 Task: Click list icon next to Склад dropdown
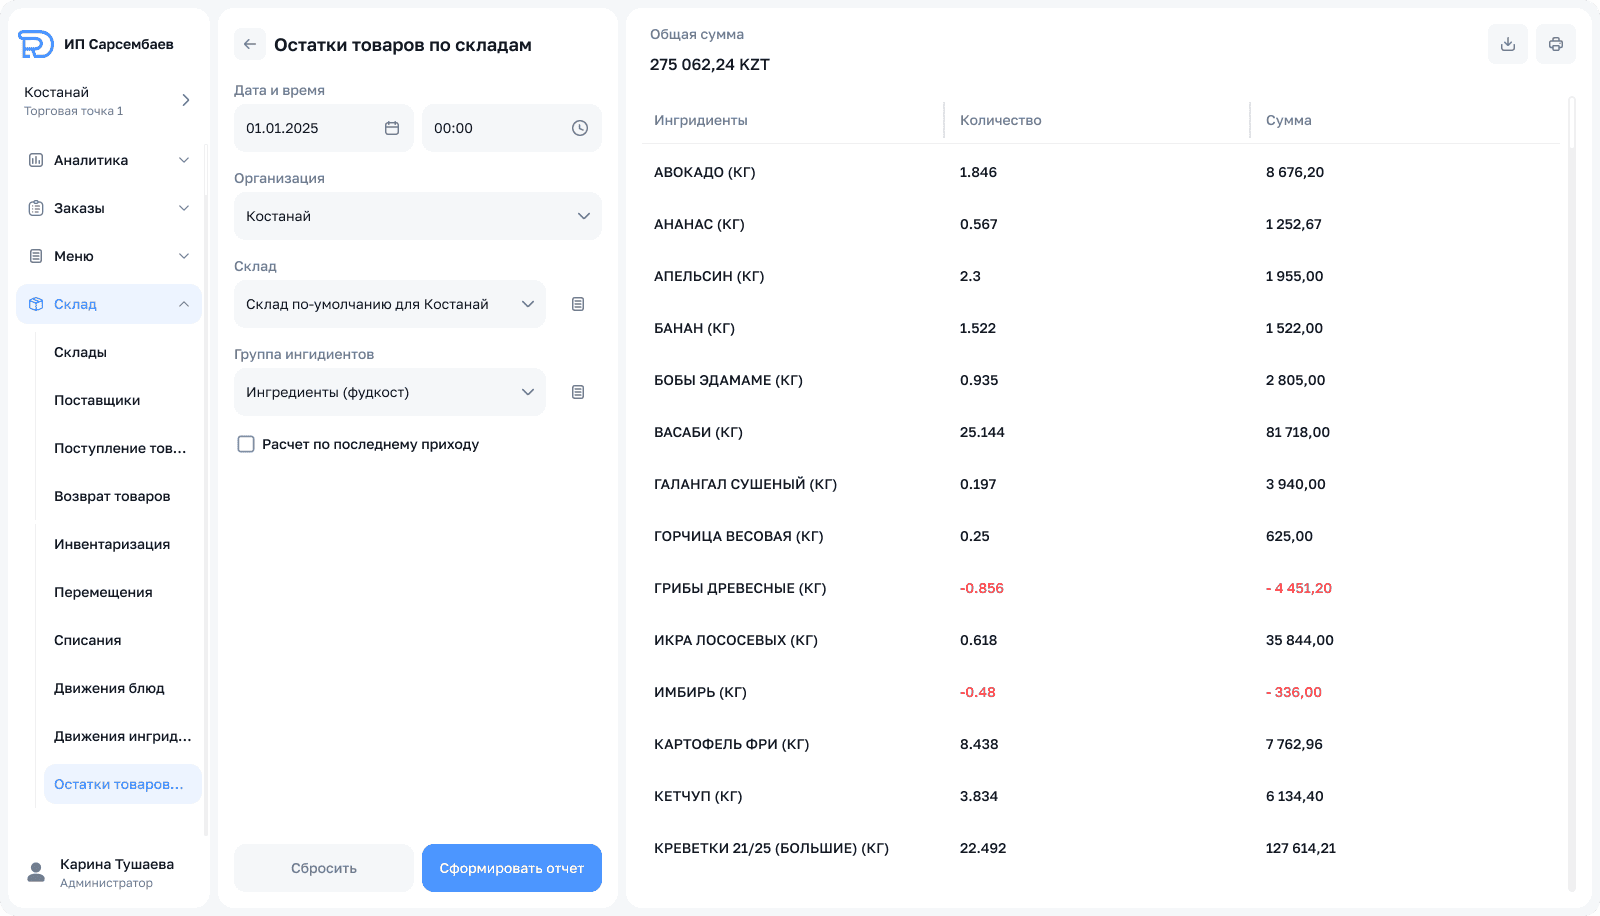pos(578,304)
